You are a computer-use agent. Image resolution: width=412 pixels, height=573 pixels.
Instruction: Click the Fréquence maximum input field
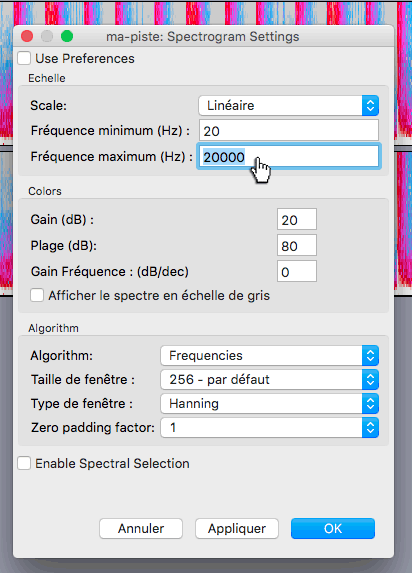[x=289, y=156]
